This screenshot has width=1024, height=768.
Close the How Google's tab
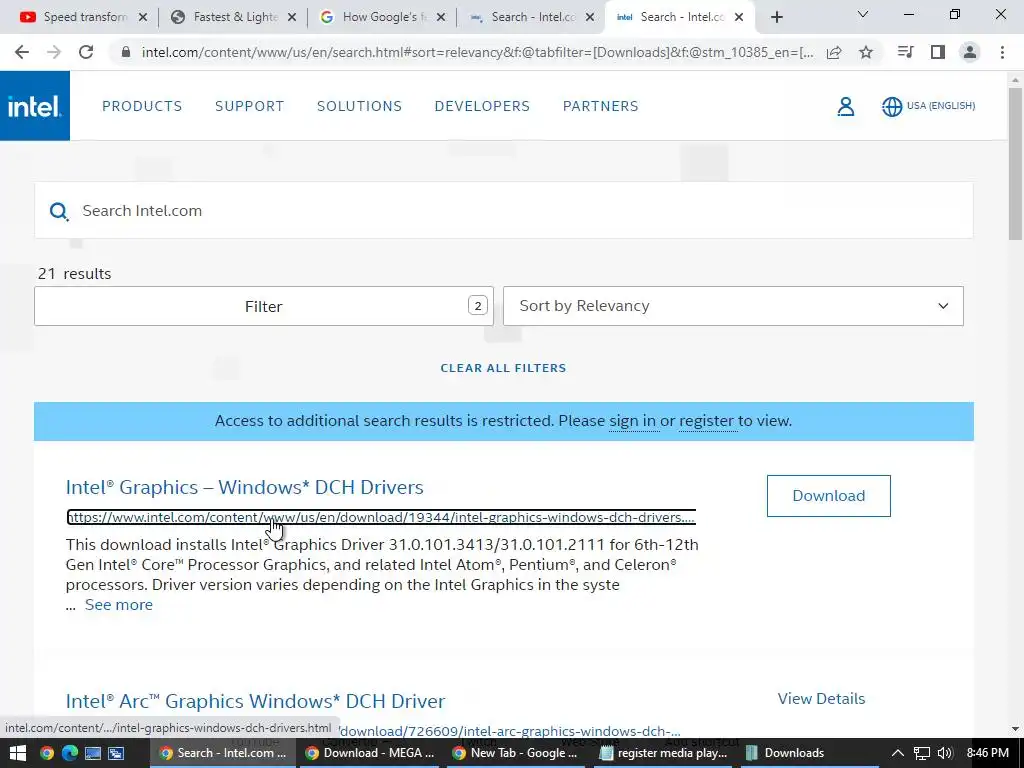(441, 17)
